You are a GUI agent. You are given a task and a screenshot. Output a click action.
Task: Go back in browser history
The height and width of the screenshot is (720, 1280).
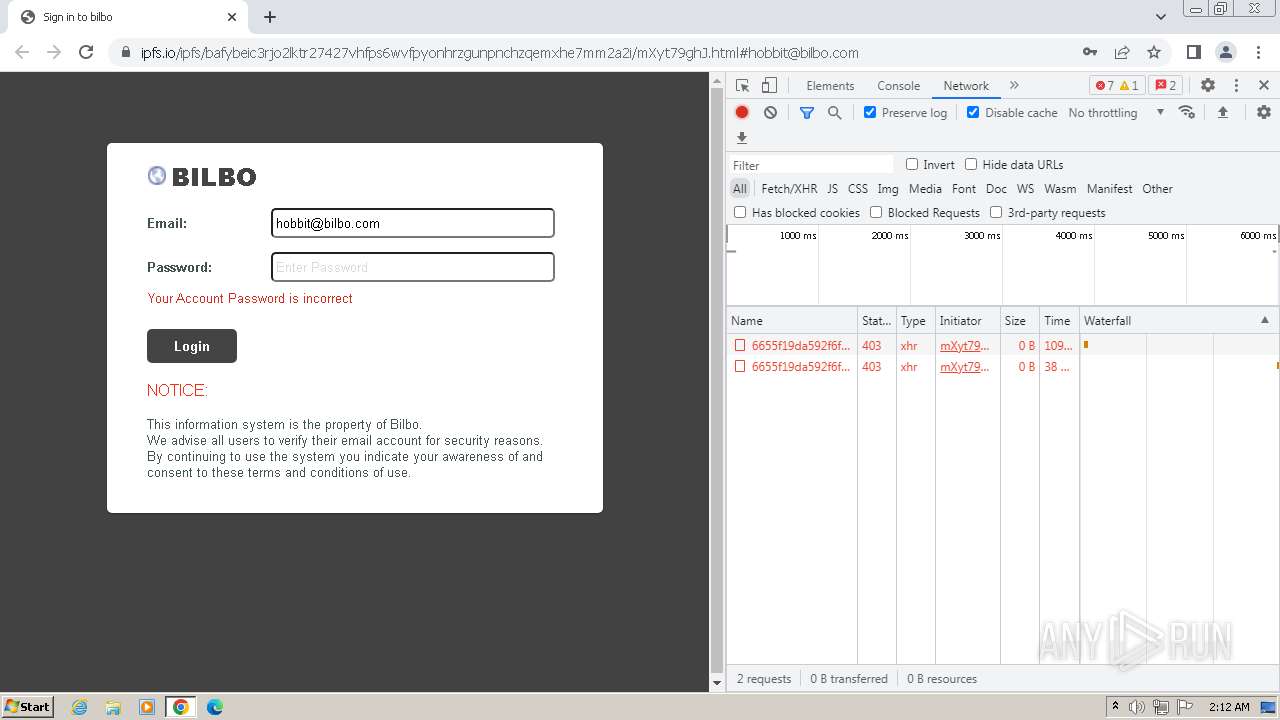(x=22, y=52)
